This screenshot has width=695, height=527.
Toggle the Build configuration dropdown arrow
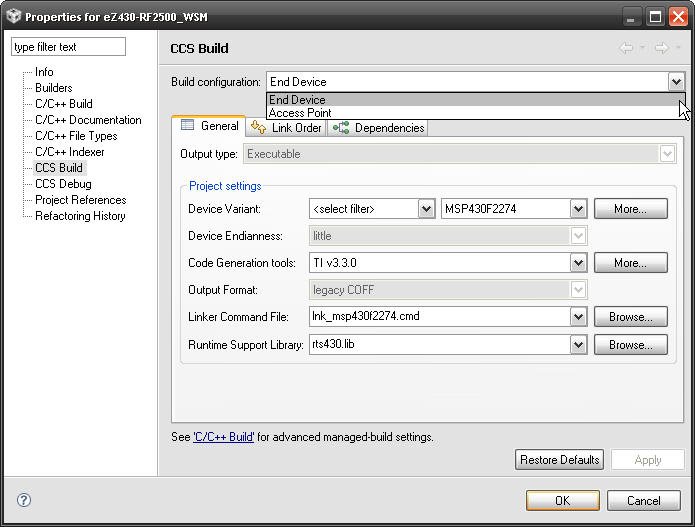click(676, 82)
